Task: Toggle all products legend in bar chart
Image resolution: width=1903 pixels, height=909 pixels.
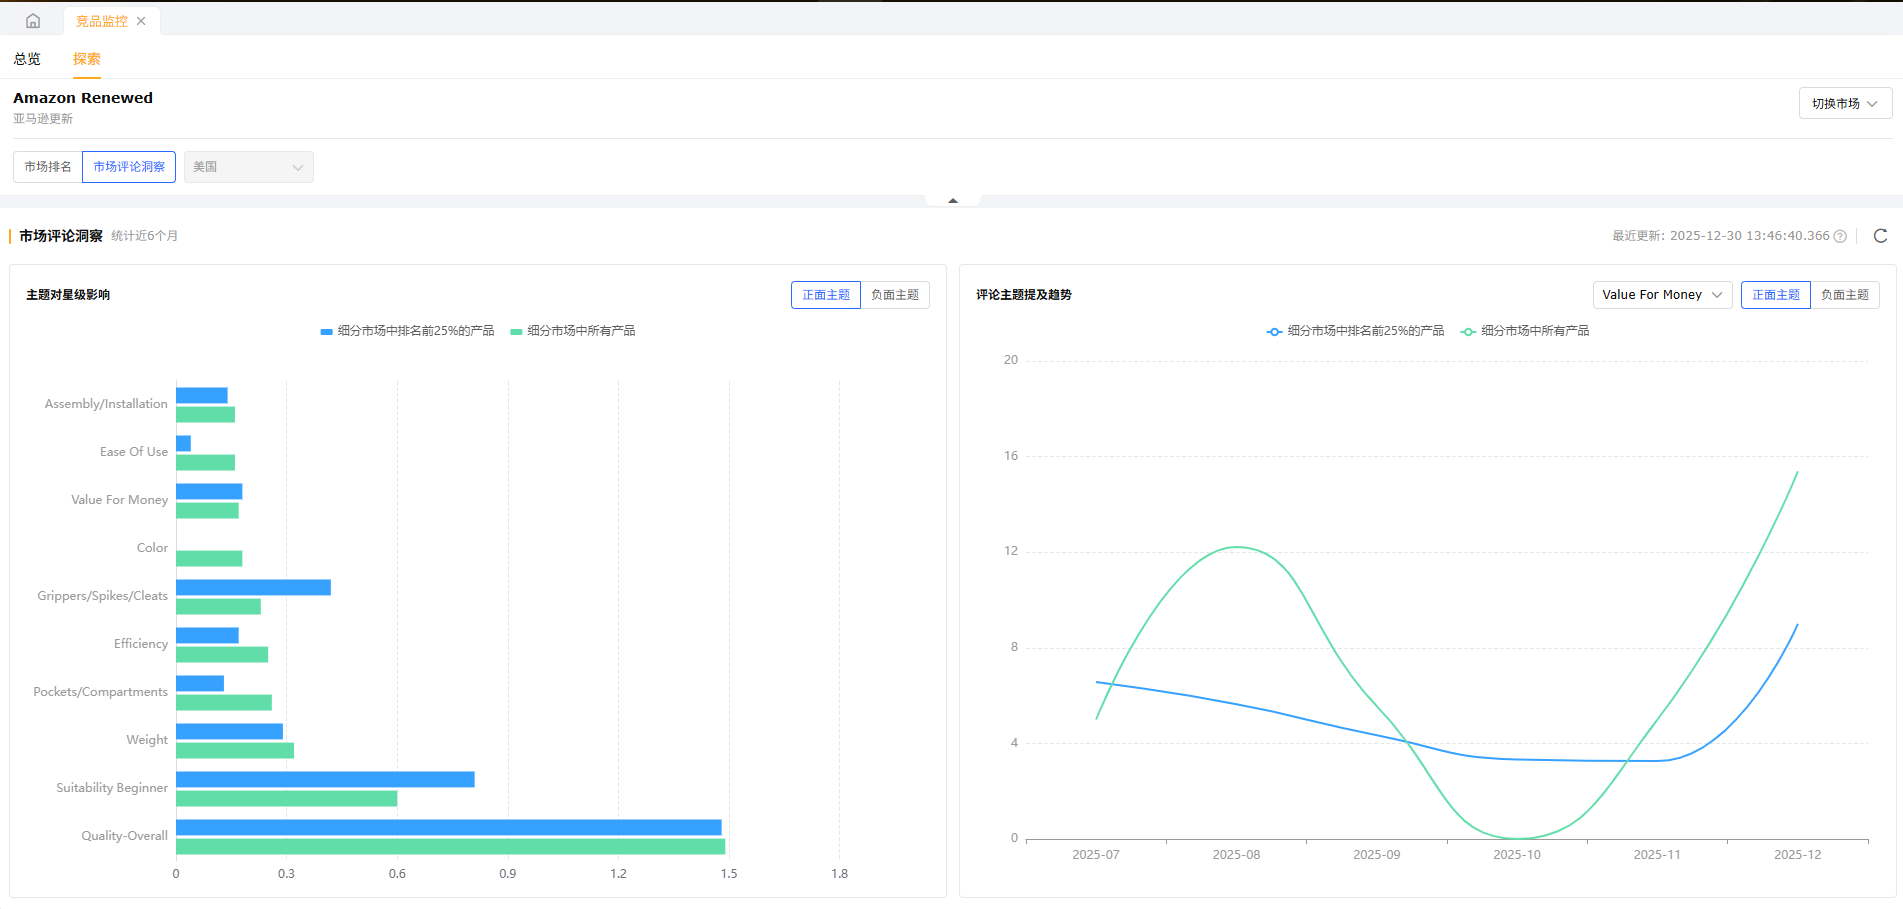Action: tap(573, 331)
